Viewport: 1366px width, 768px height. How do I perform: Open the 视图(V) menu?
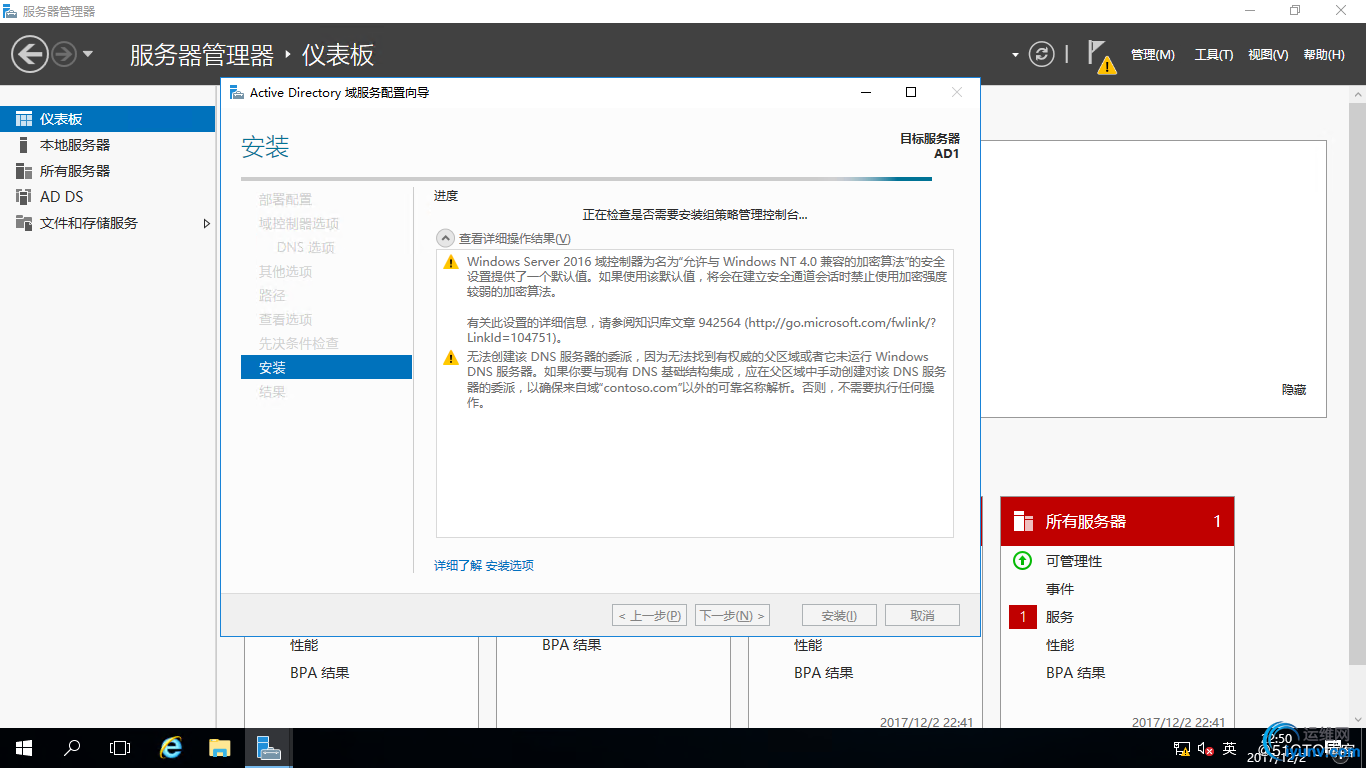pyautogui.click(x=1268, y=55)
